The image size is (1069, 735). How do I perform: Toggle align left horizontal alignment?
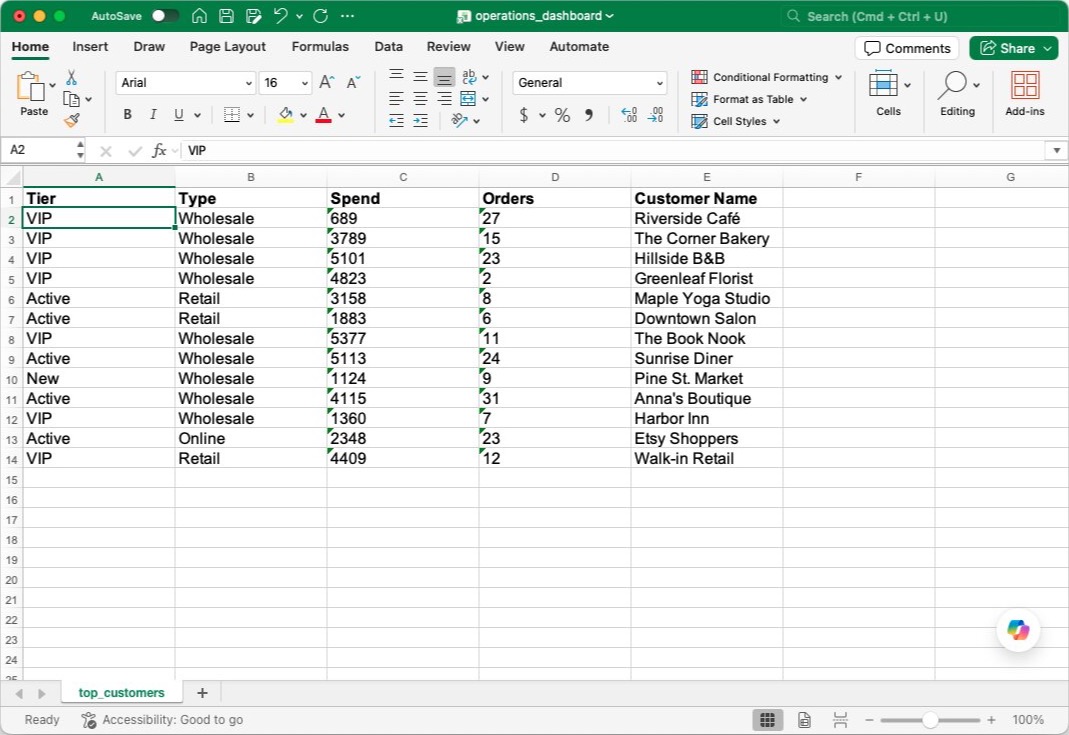396,99
